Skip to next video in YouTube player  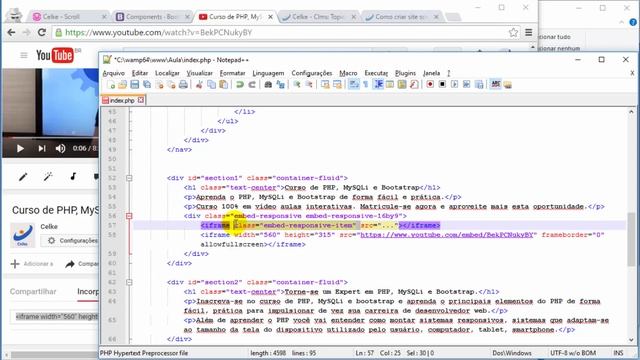pos(42,149)
